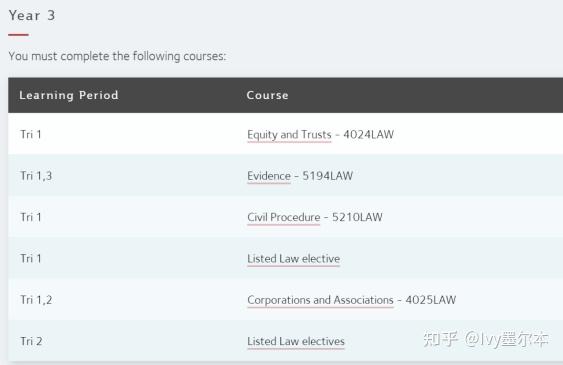Click the Learning Period column header
Screen dimensions: 563x365
(69, 95)
